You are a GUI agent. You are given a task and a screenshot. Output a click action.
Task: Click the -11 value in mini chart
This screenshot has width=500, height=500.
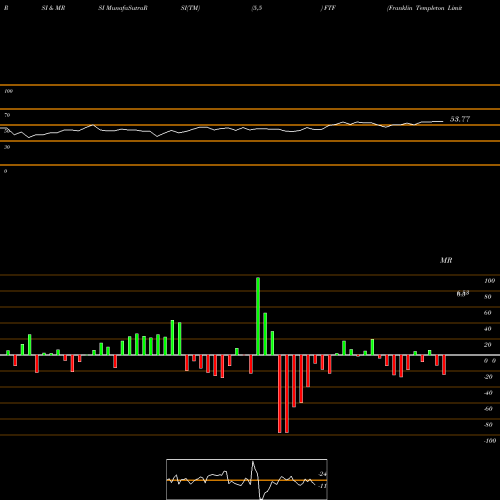pyautogui.click(x=322, y=486)
